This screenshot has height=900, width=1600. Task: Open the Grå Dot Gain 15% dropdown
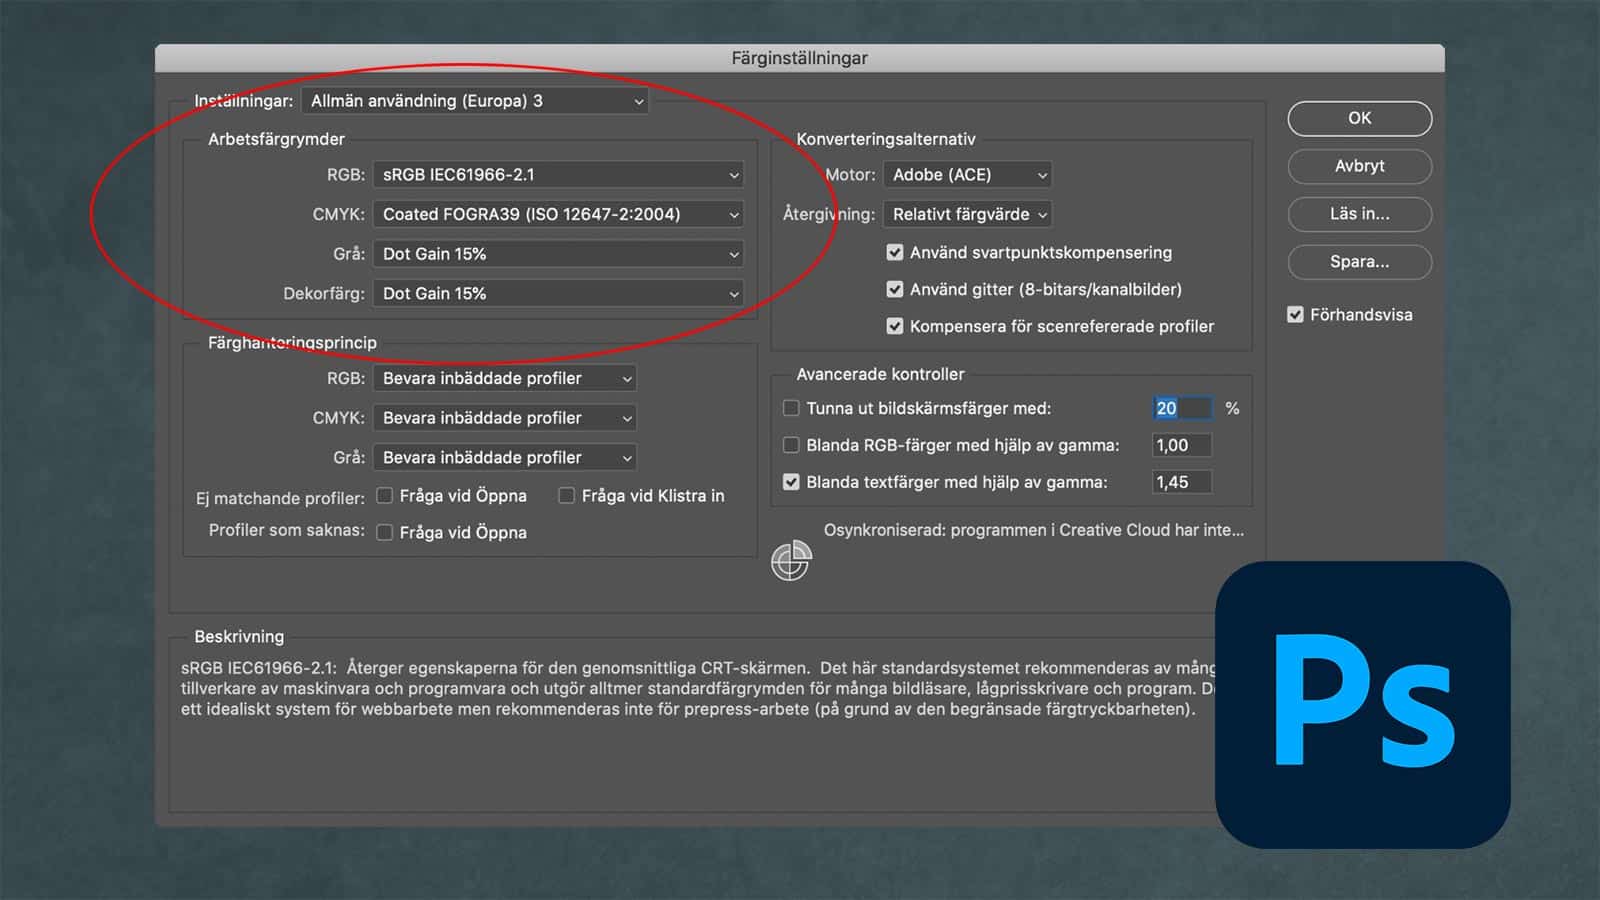click(x=559, y=254)
